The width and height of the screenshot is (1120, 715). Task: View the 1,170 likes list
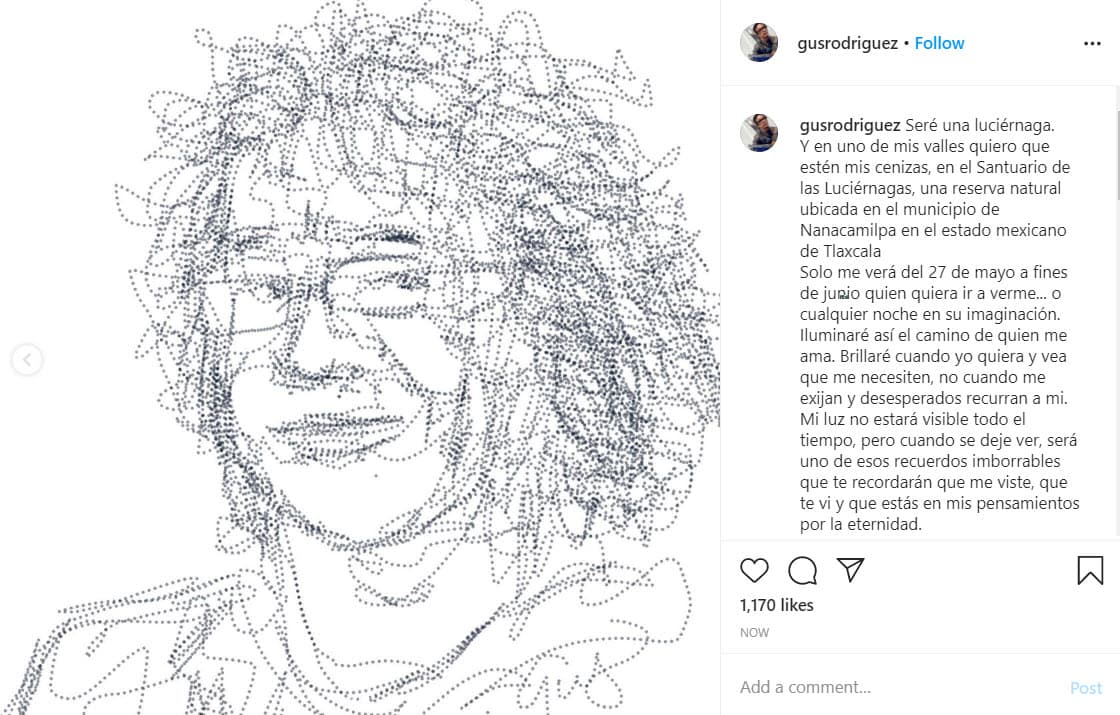776,605
